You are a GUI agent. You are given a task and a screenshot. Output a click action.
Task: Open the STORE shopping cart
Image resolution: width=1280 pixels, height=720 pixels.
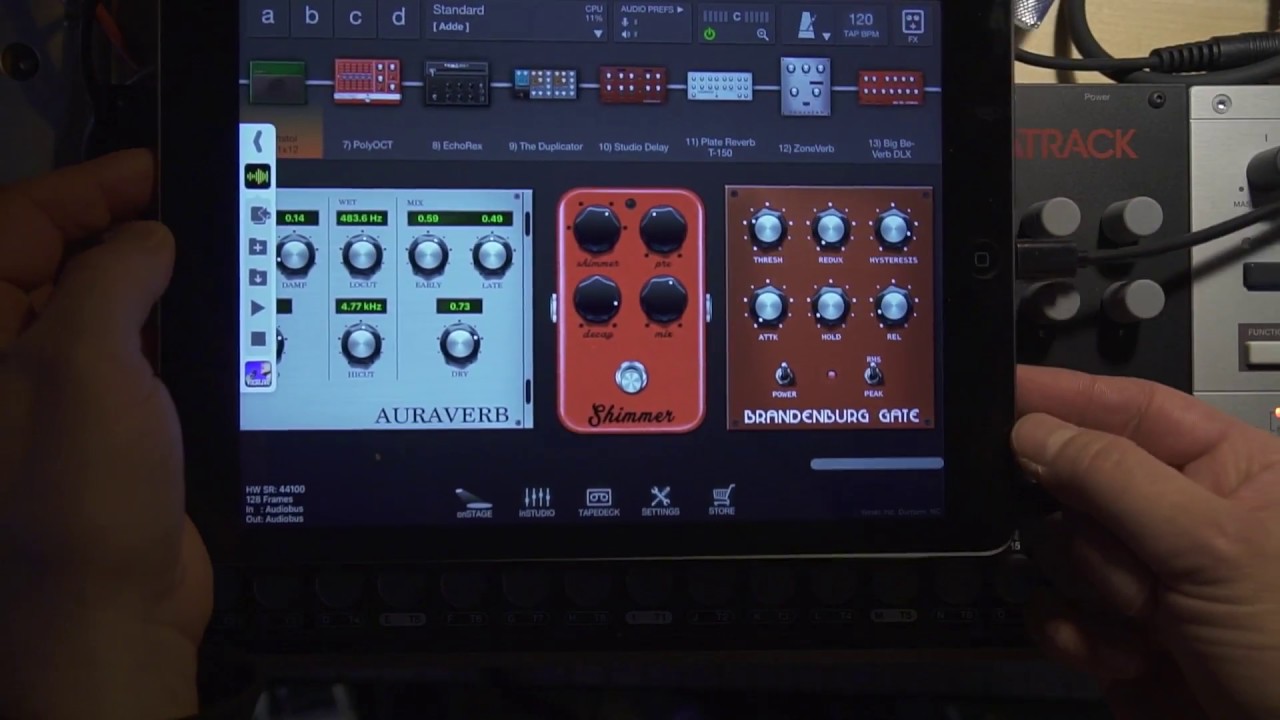[x=722, y=500]
